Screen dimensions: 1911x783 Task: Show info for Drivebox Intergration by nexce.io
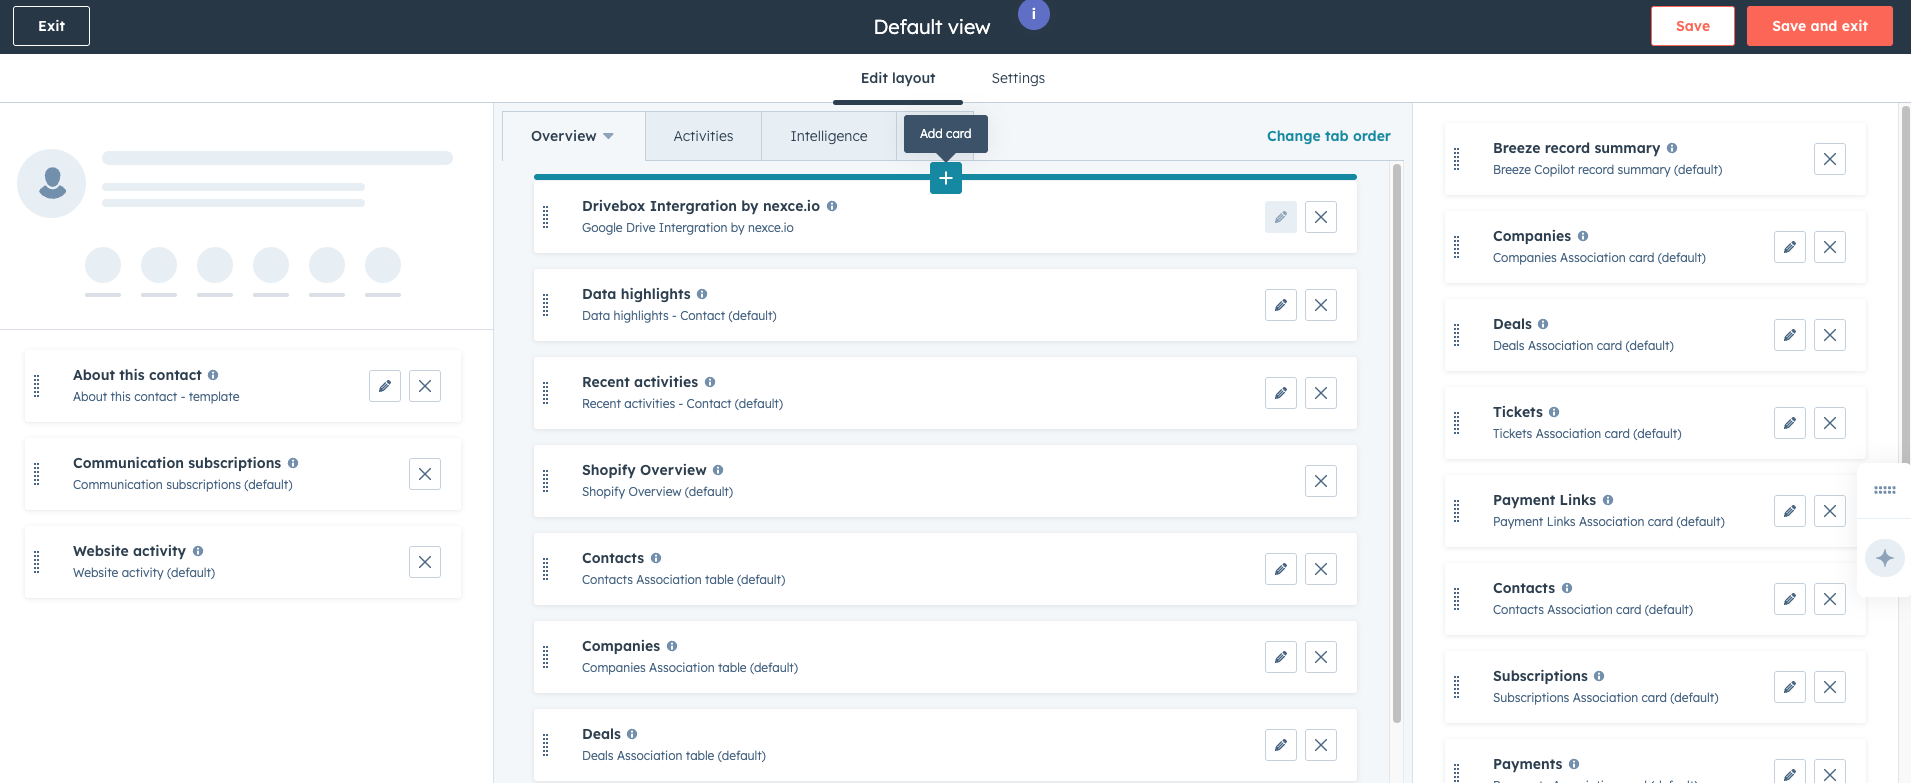pos(832,206)
